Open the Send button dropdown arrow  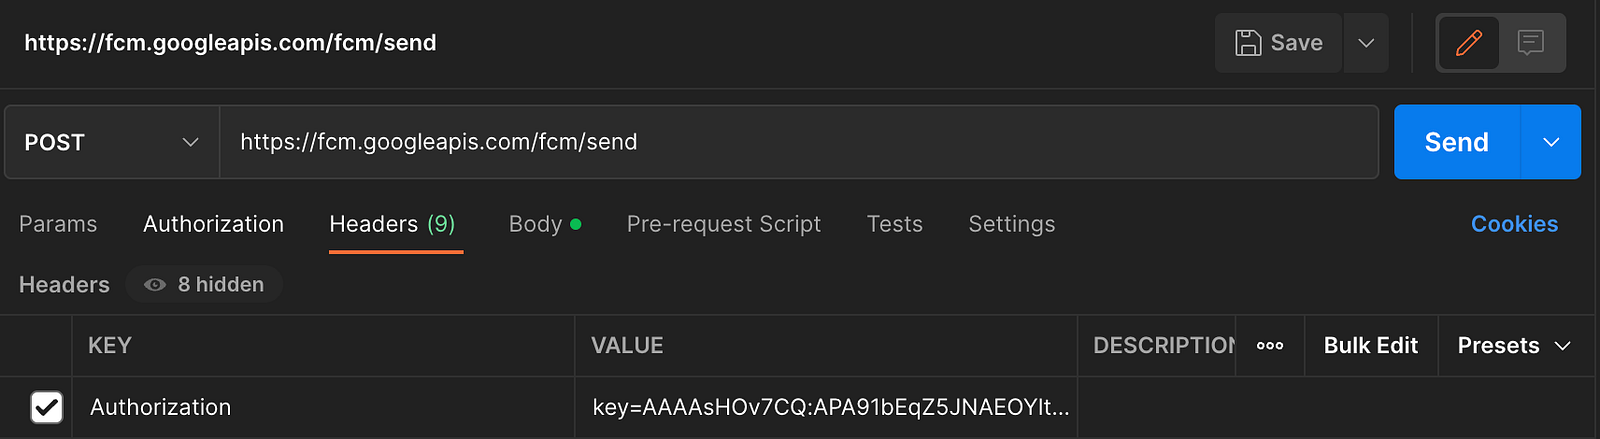(1551, 142)
